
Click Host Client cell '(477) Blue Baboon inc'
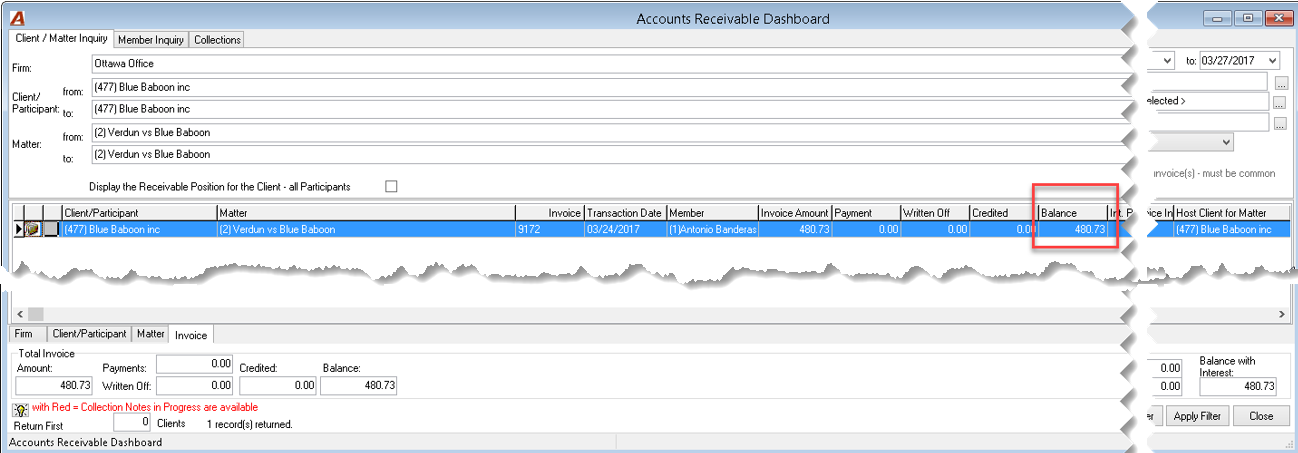click(x=1231, y=229)
